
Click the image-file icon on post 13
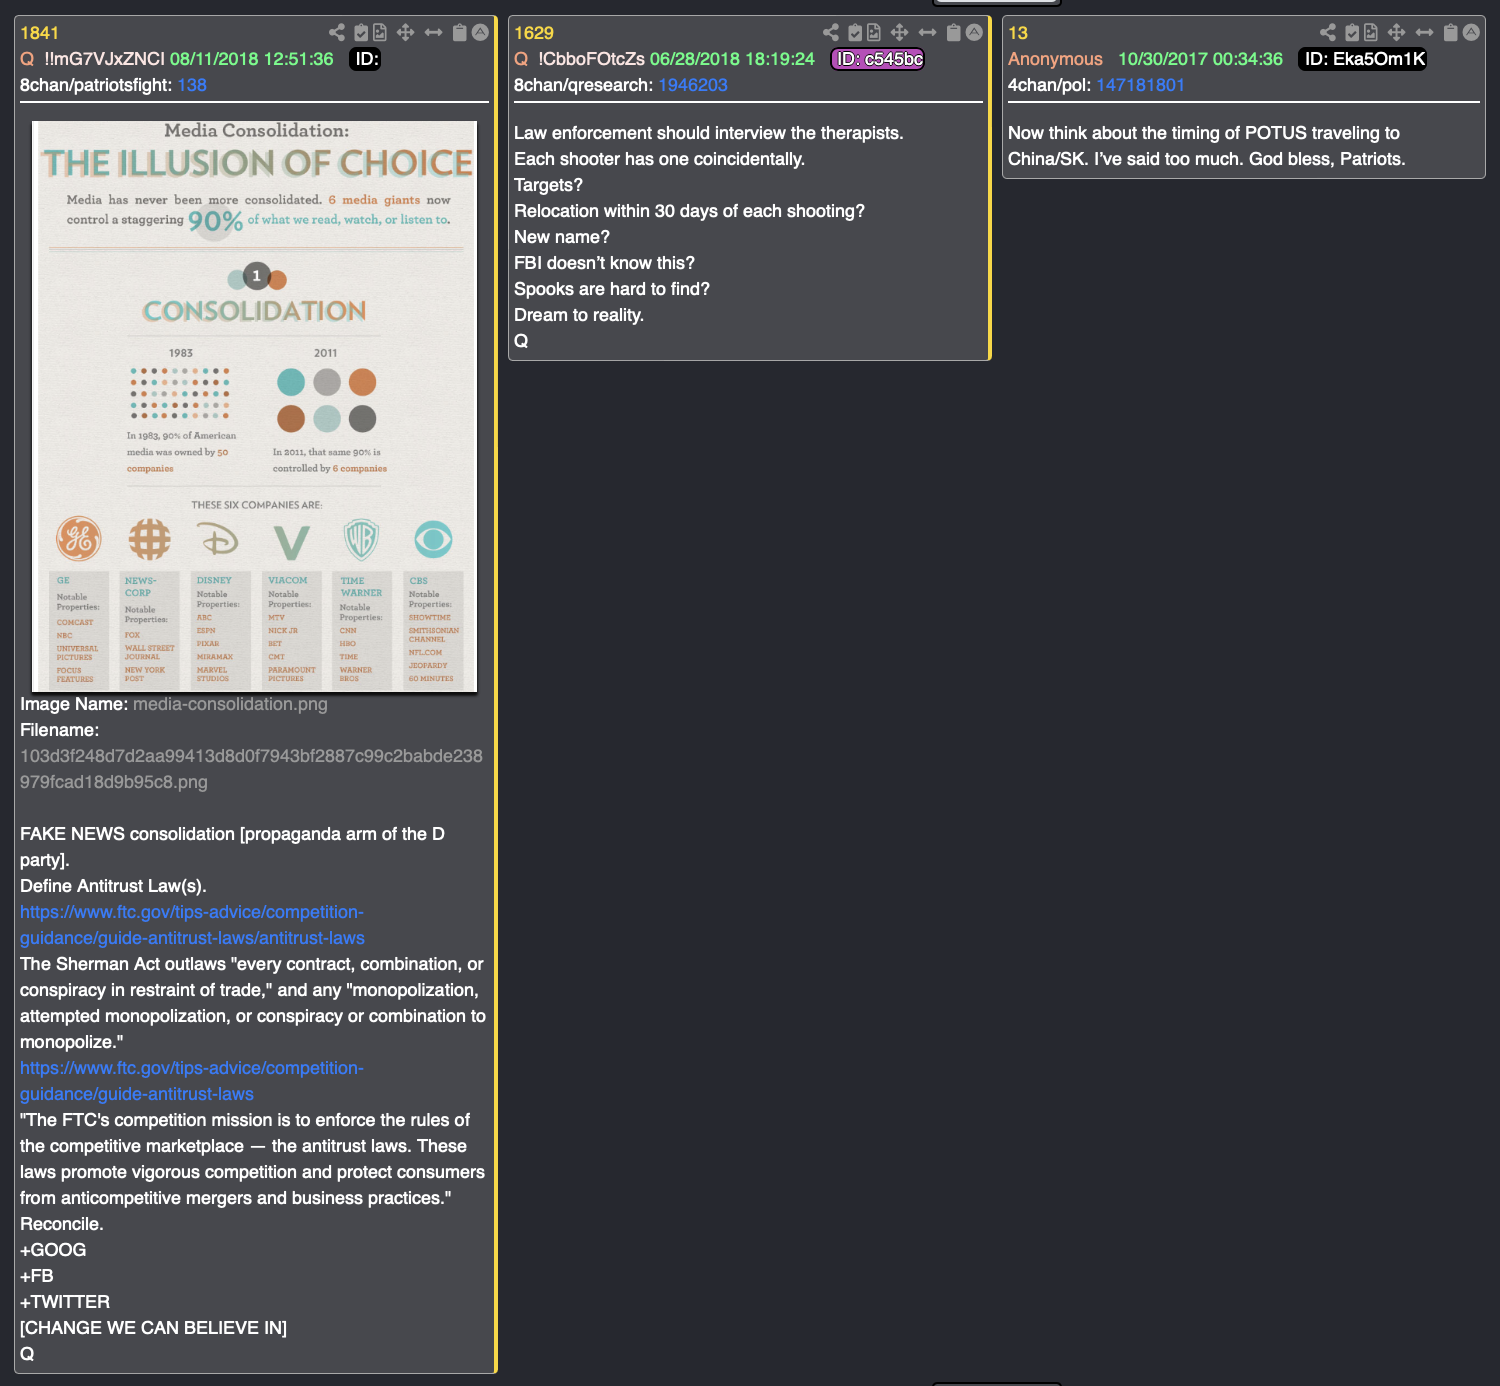(1371, 32)
